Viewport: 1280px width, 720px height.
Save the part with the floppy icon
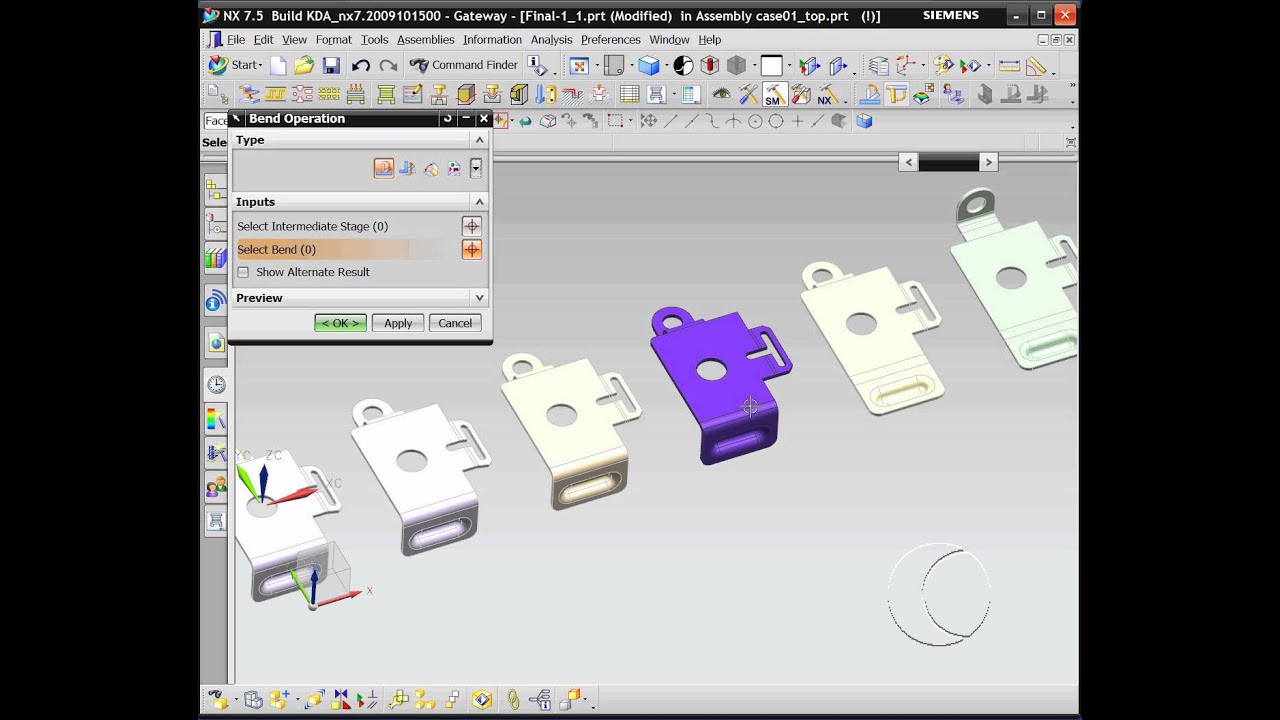pyautogui.click(x=331, y=65)
